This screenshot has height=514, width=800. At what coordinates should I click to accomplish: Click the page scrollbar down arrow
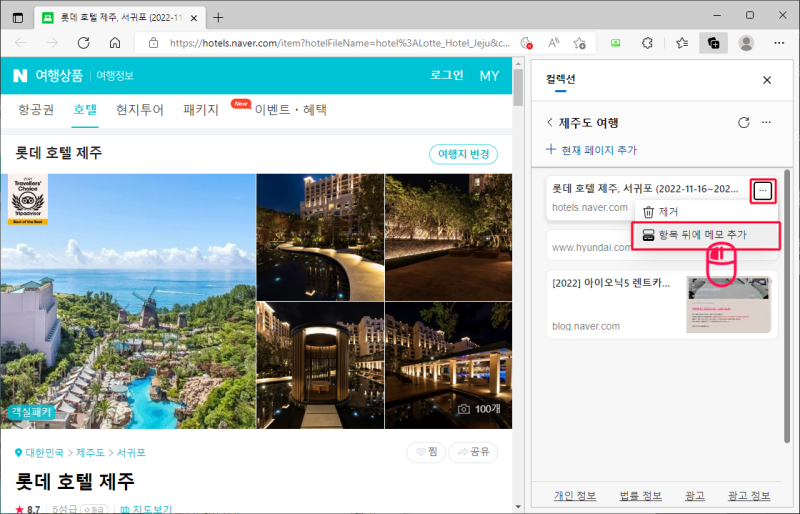518,507
